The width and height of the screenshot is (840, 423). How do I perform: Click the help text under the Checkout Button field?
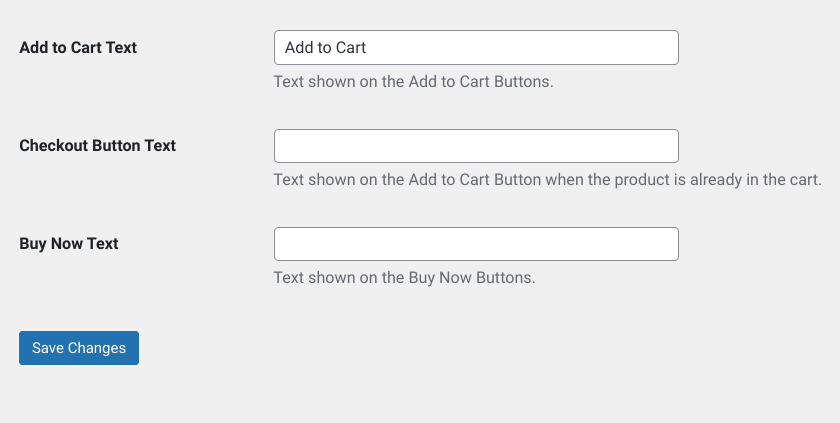(548, 180)
